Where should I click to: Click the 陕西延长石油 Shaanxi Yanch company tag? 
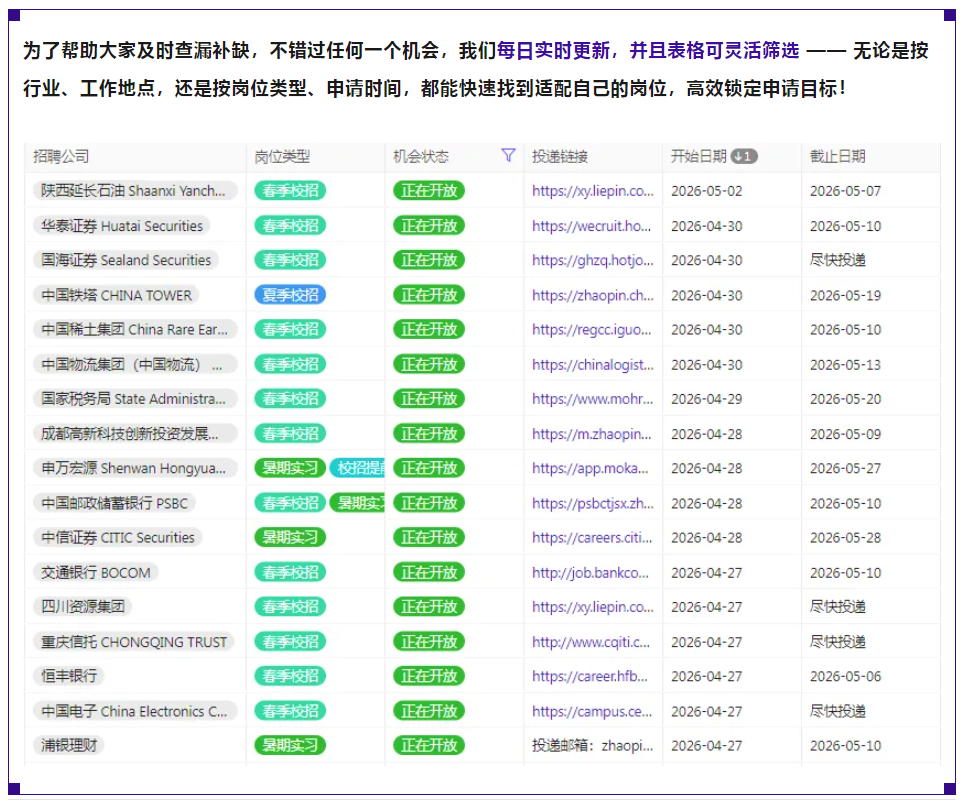pos(134,191)
